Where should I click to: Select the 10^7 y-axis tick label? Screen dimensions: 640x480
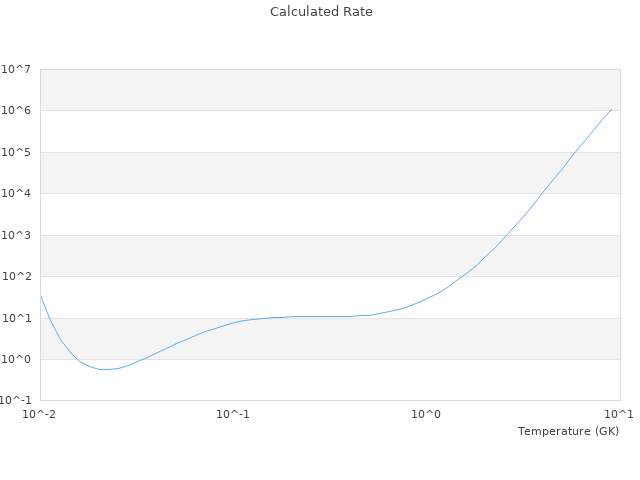(16, 69)
